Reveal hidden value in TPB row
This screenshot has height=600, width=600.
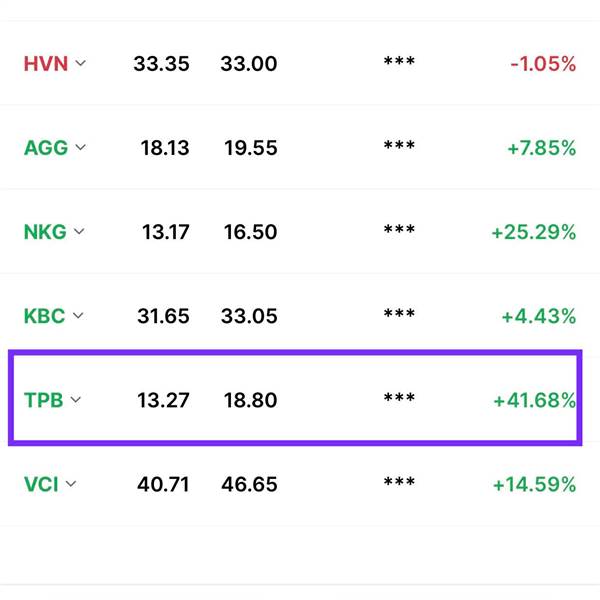tap(399, 398)
